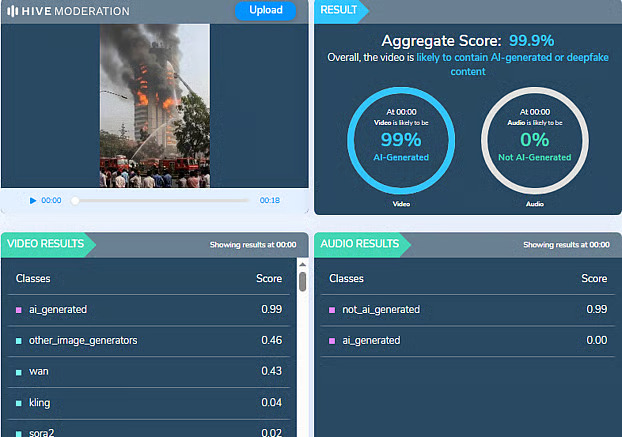Viewport: 622px width, 437px height.
Task: Click the burning building video preview
Action: click(154, 105)
